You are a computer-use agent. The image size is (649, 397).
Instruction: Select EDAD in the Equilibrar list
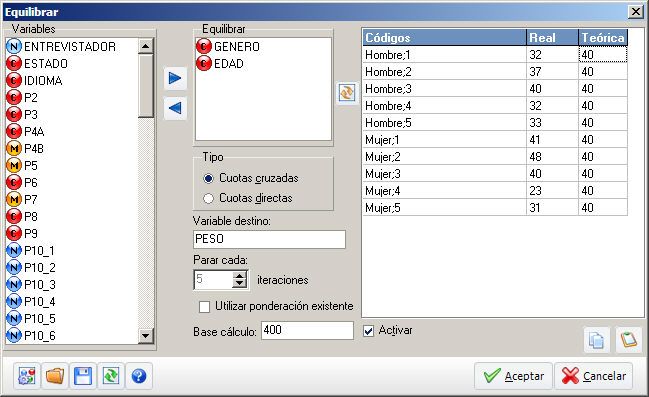220,63
